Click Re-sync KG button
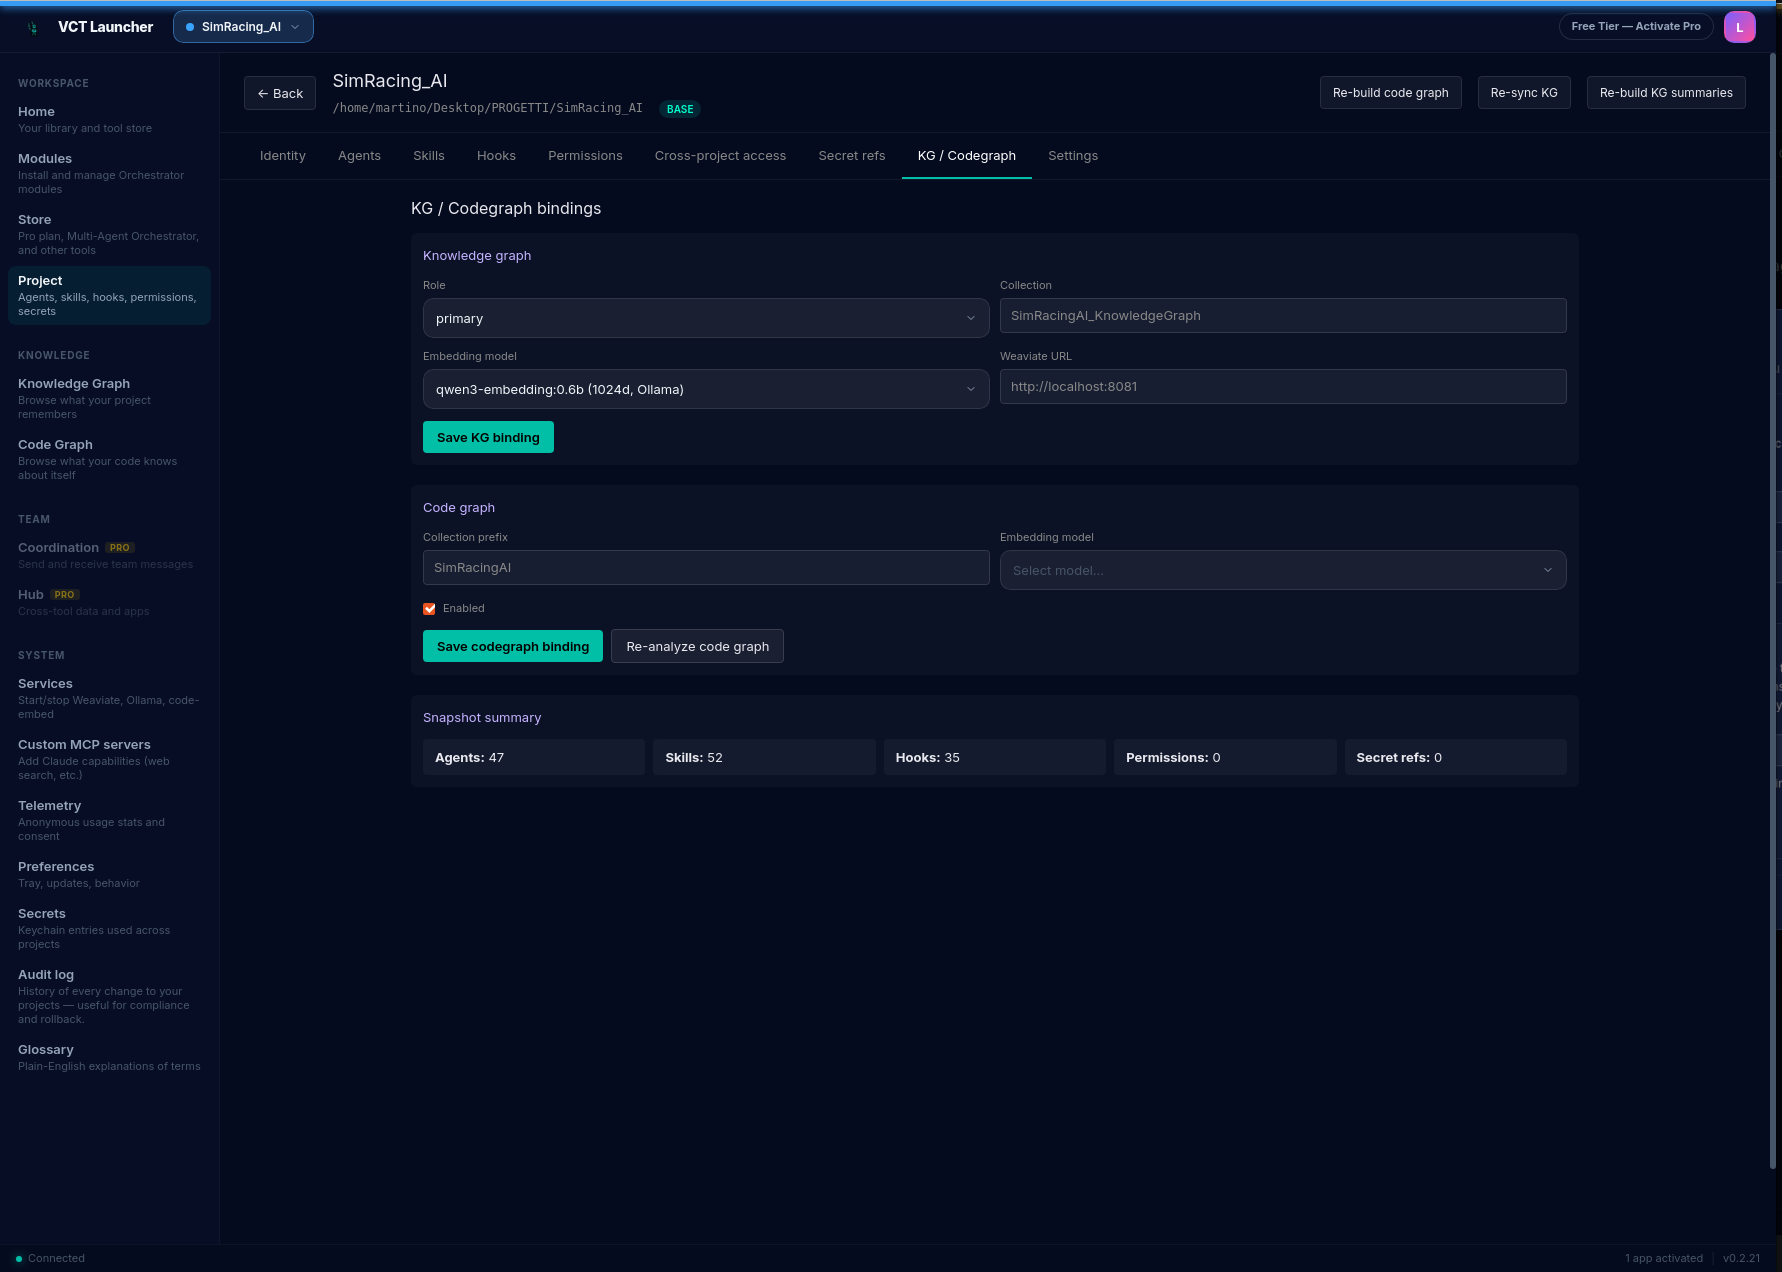Image resolution: width=1782 pixels, height=1272 pixels. (x=1524, y=93)
